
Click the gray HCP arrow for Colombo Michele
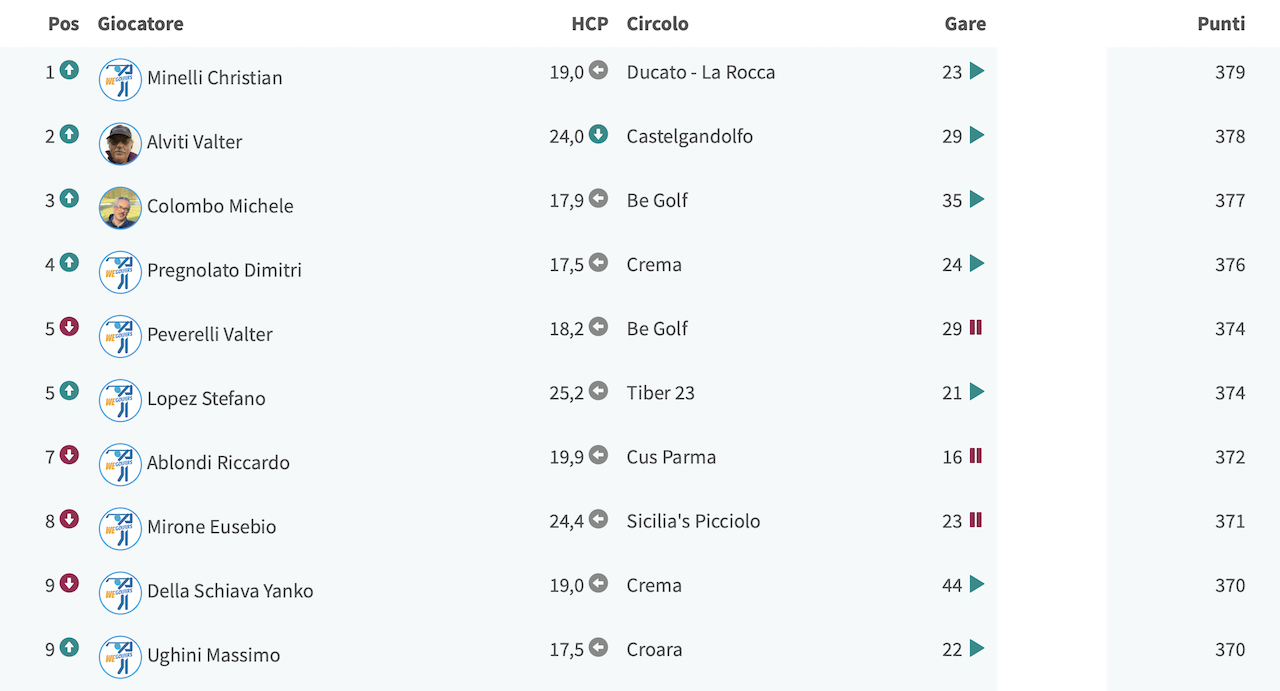tap(598, 198)
